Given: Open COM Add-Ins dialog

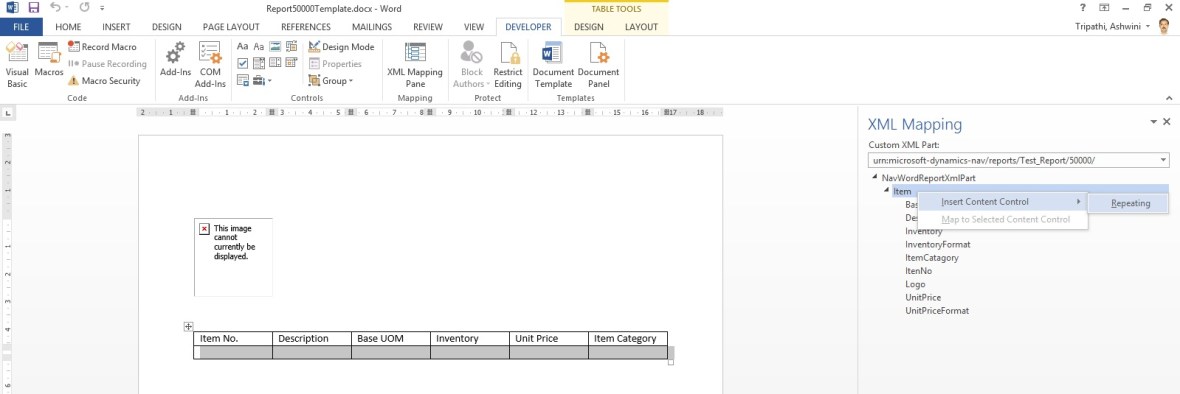Looking at the screenshot, I should [210, 65].
